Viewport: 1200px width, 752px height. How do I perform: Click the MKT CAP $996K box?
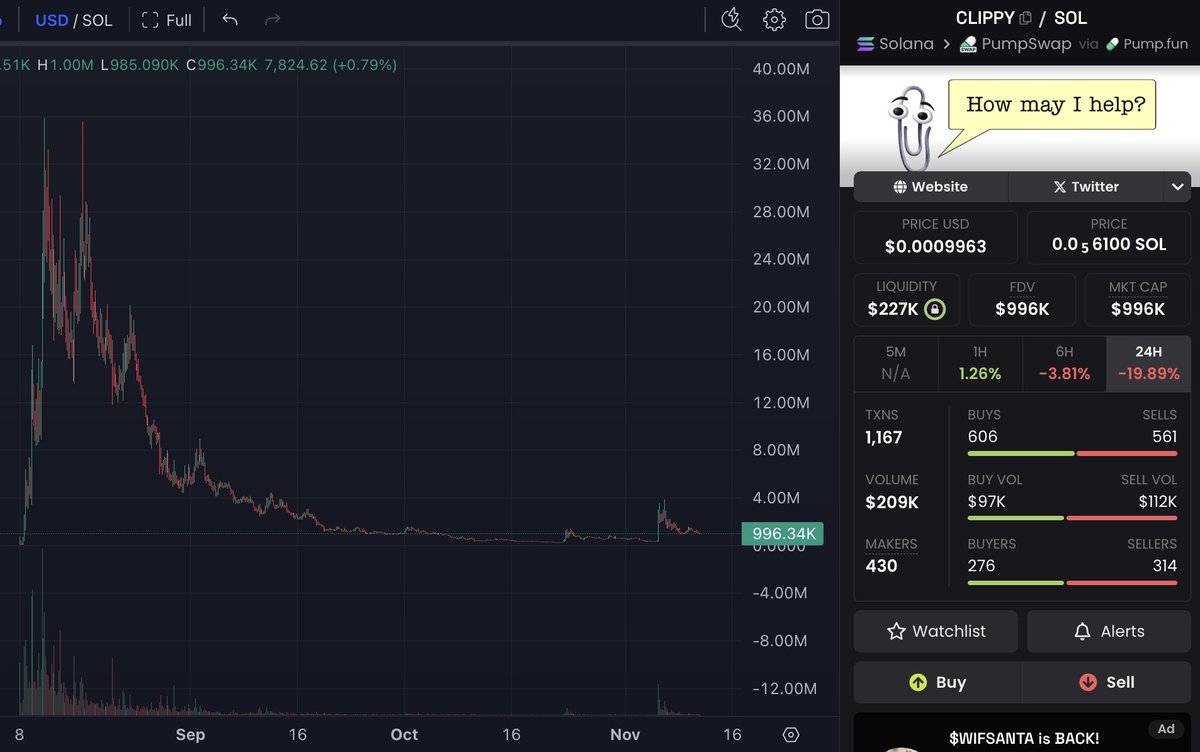[x=1138, y=300]
